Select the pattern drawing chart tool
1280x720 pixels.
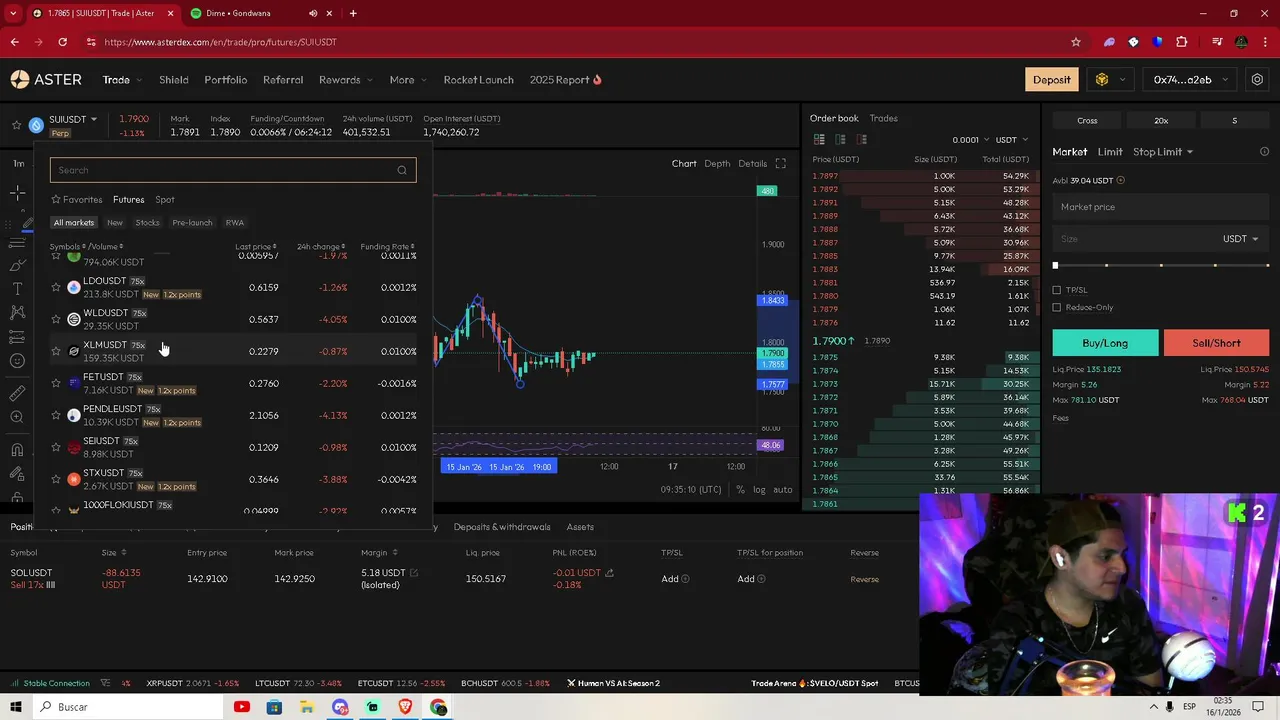17,313
